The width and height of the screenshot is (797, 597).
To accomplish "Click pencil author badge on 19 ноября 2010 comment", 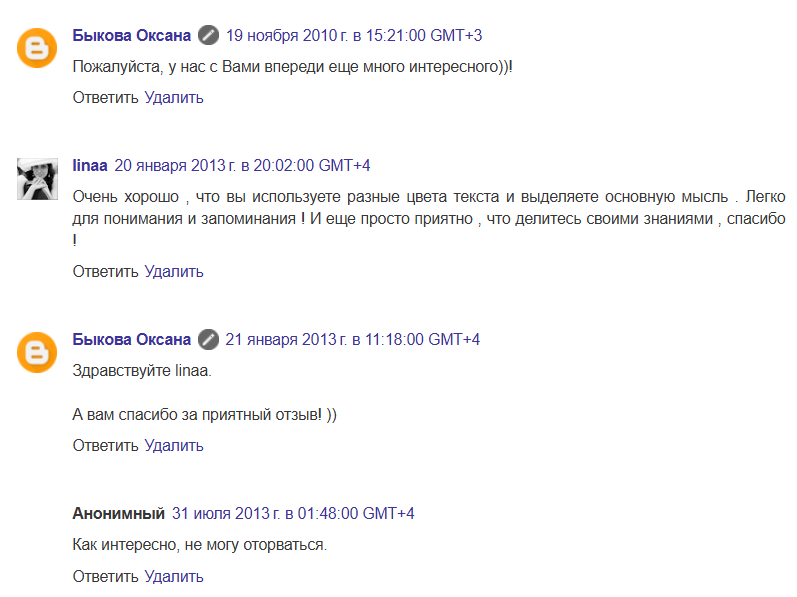I will coord(208,36).
